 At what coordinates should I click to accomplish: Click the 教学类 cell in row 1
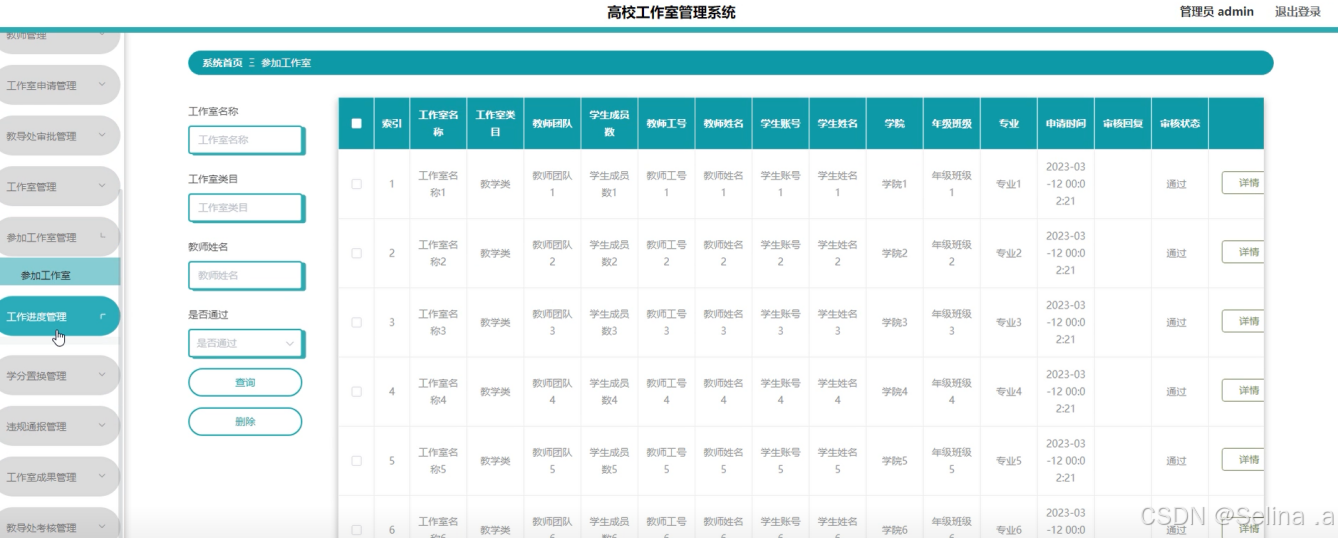pyautogui.click(x=495, y=184)
